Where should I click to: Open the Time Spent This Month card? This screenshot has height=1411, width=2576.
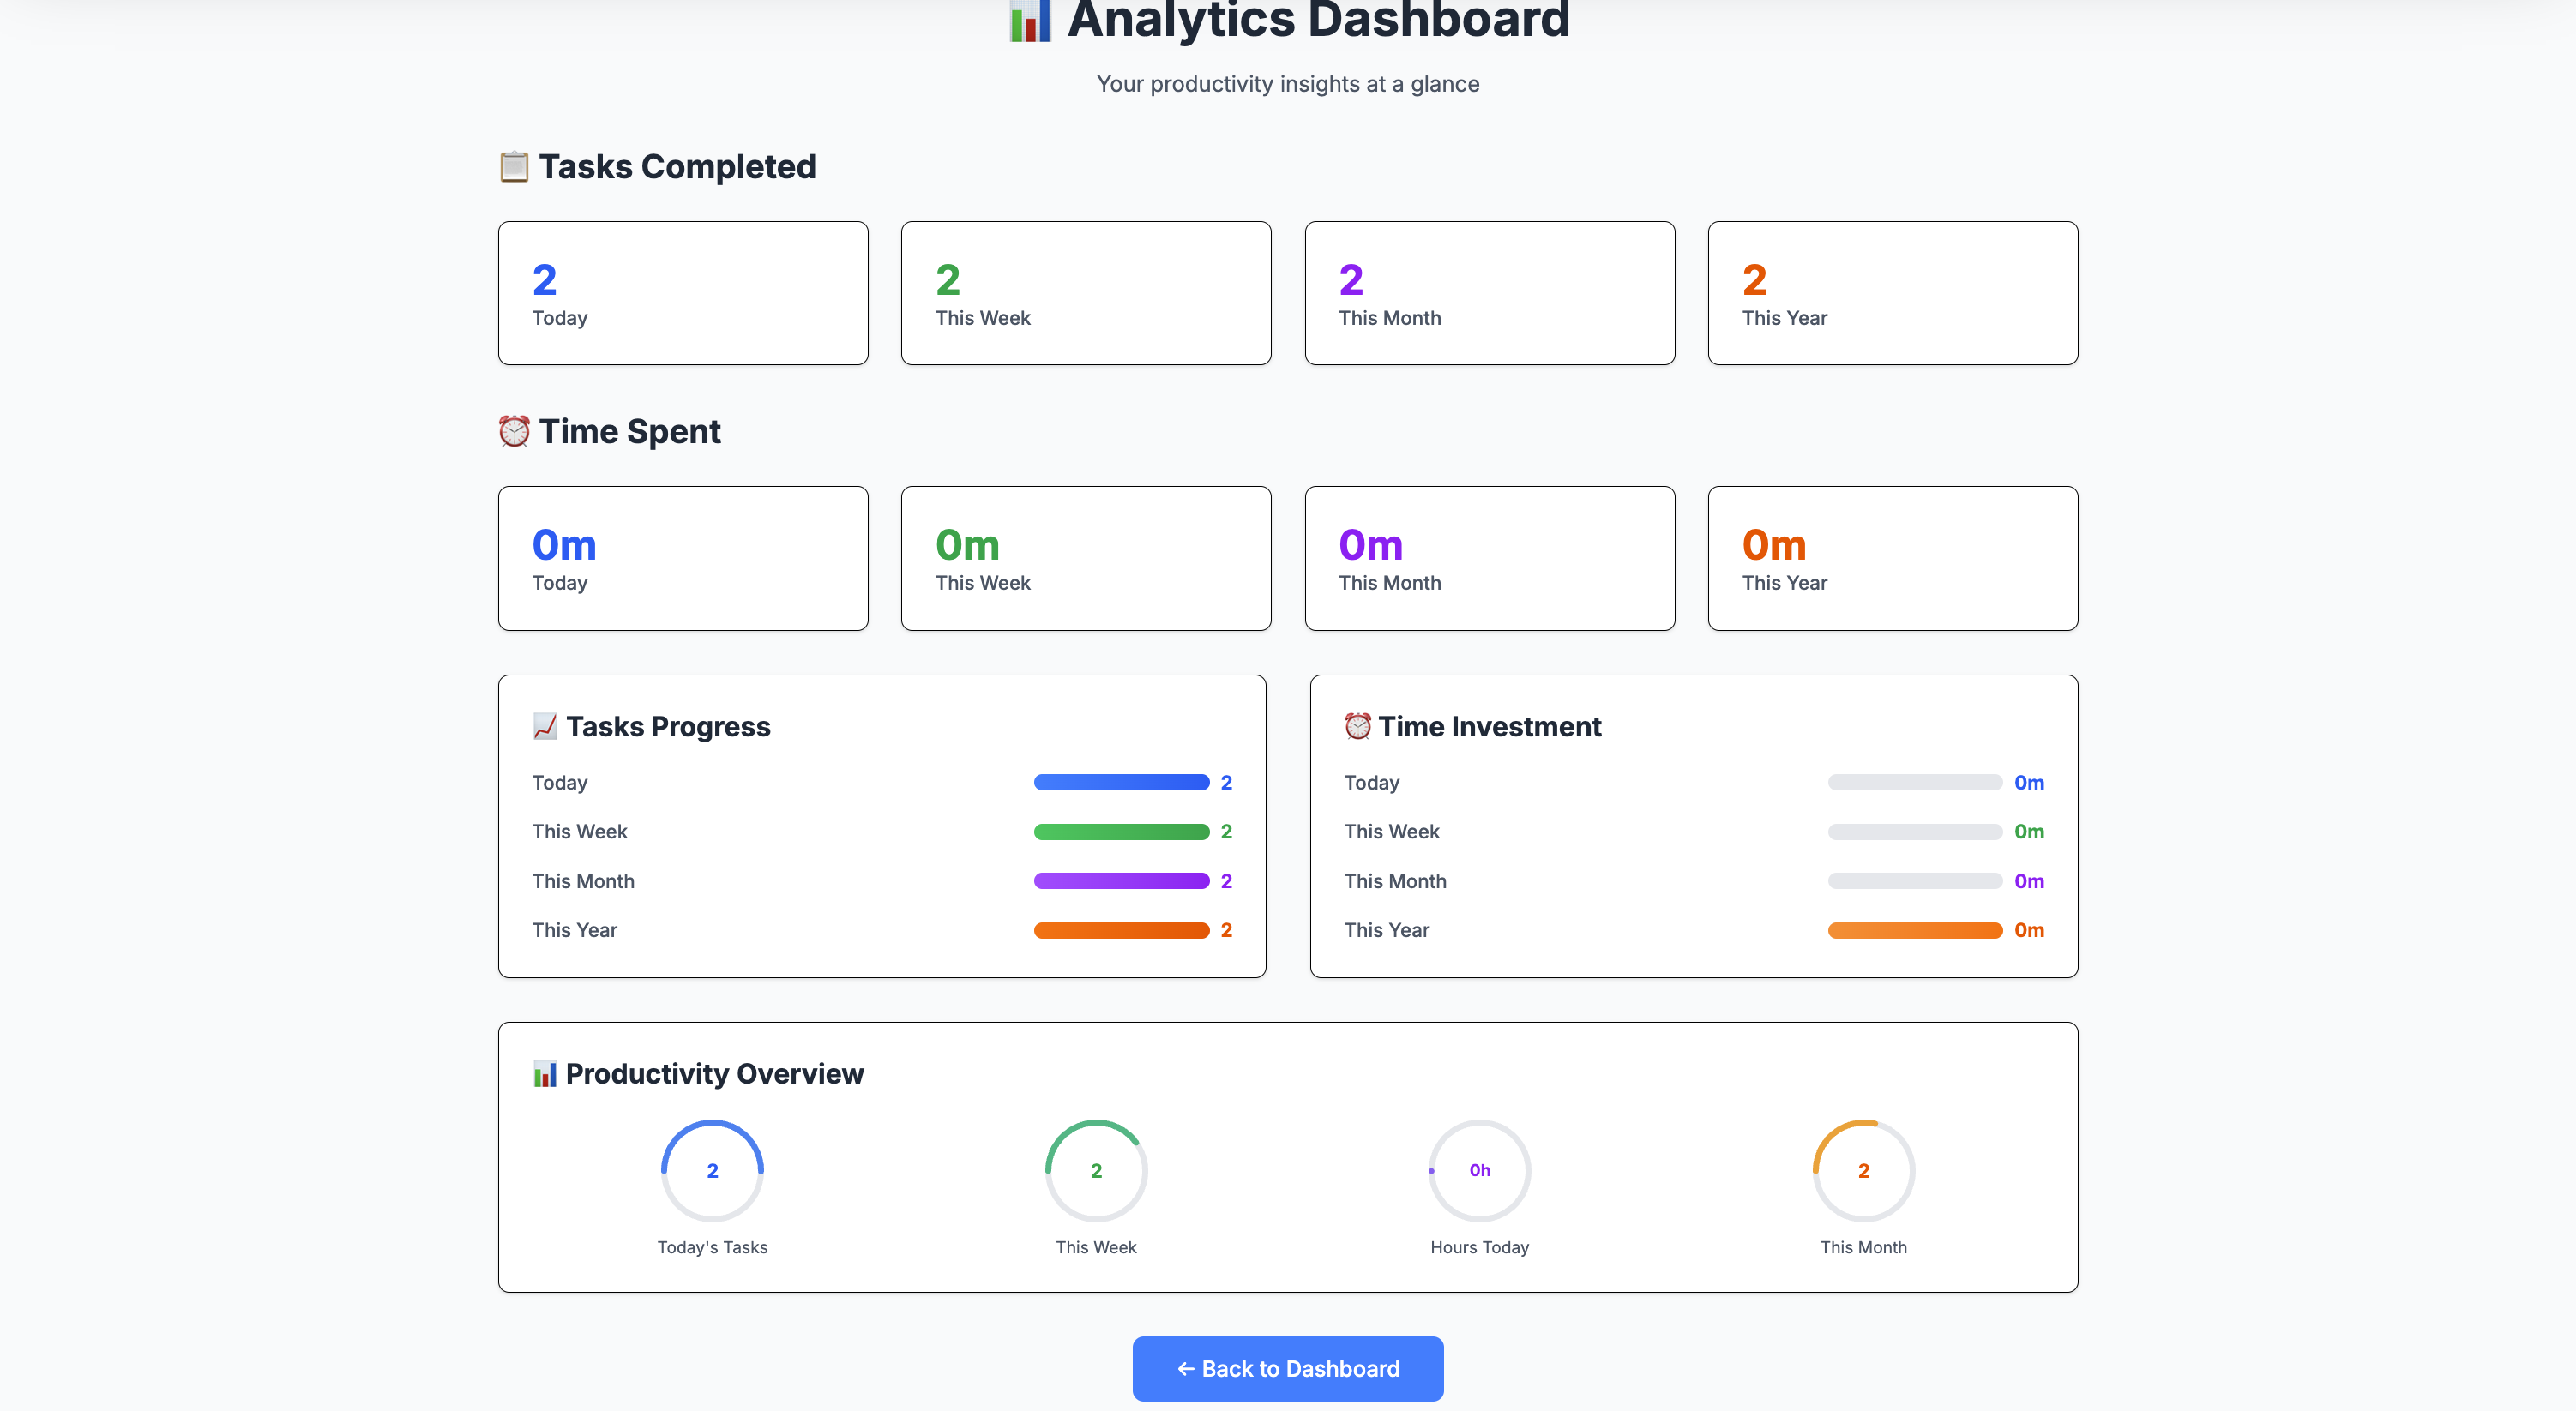[1489, 558]
